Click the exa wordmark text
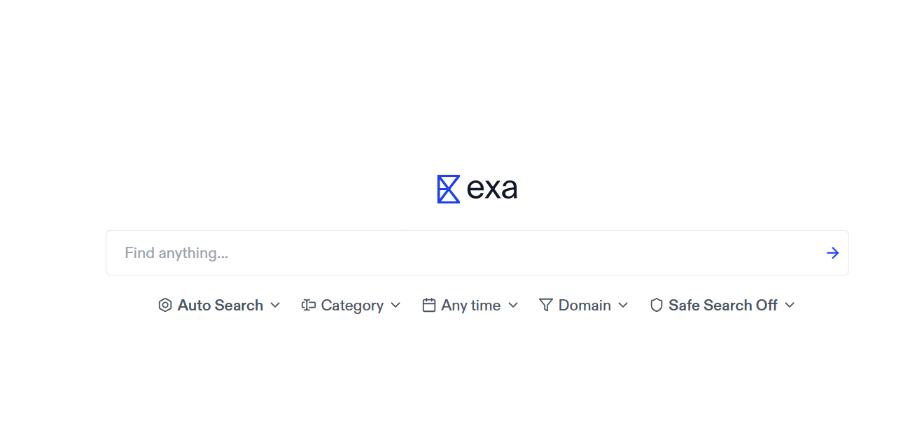Screen dimensions: 924x444 pos(492,189)
